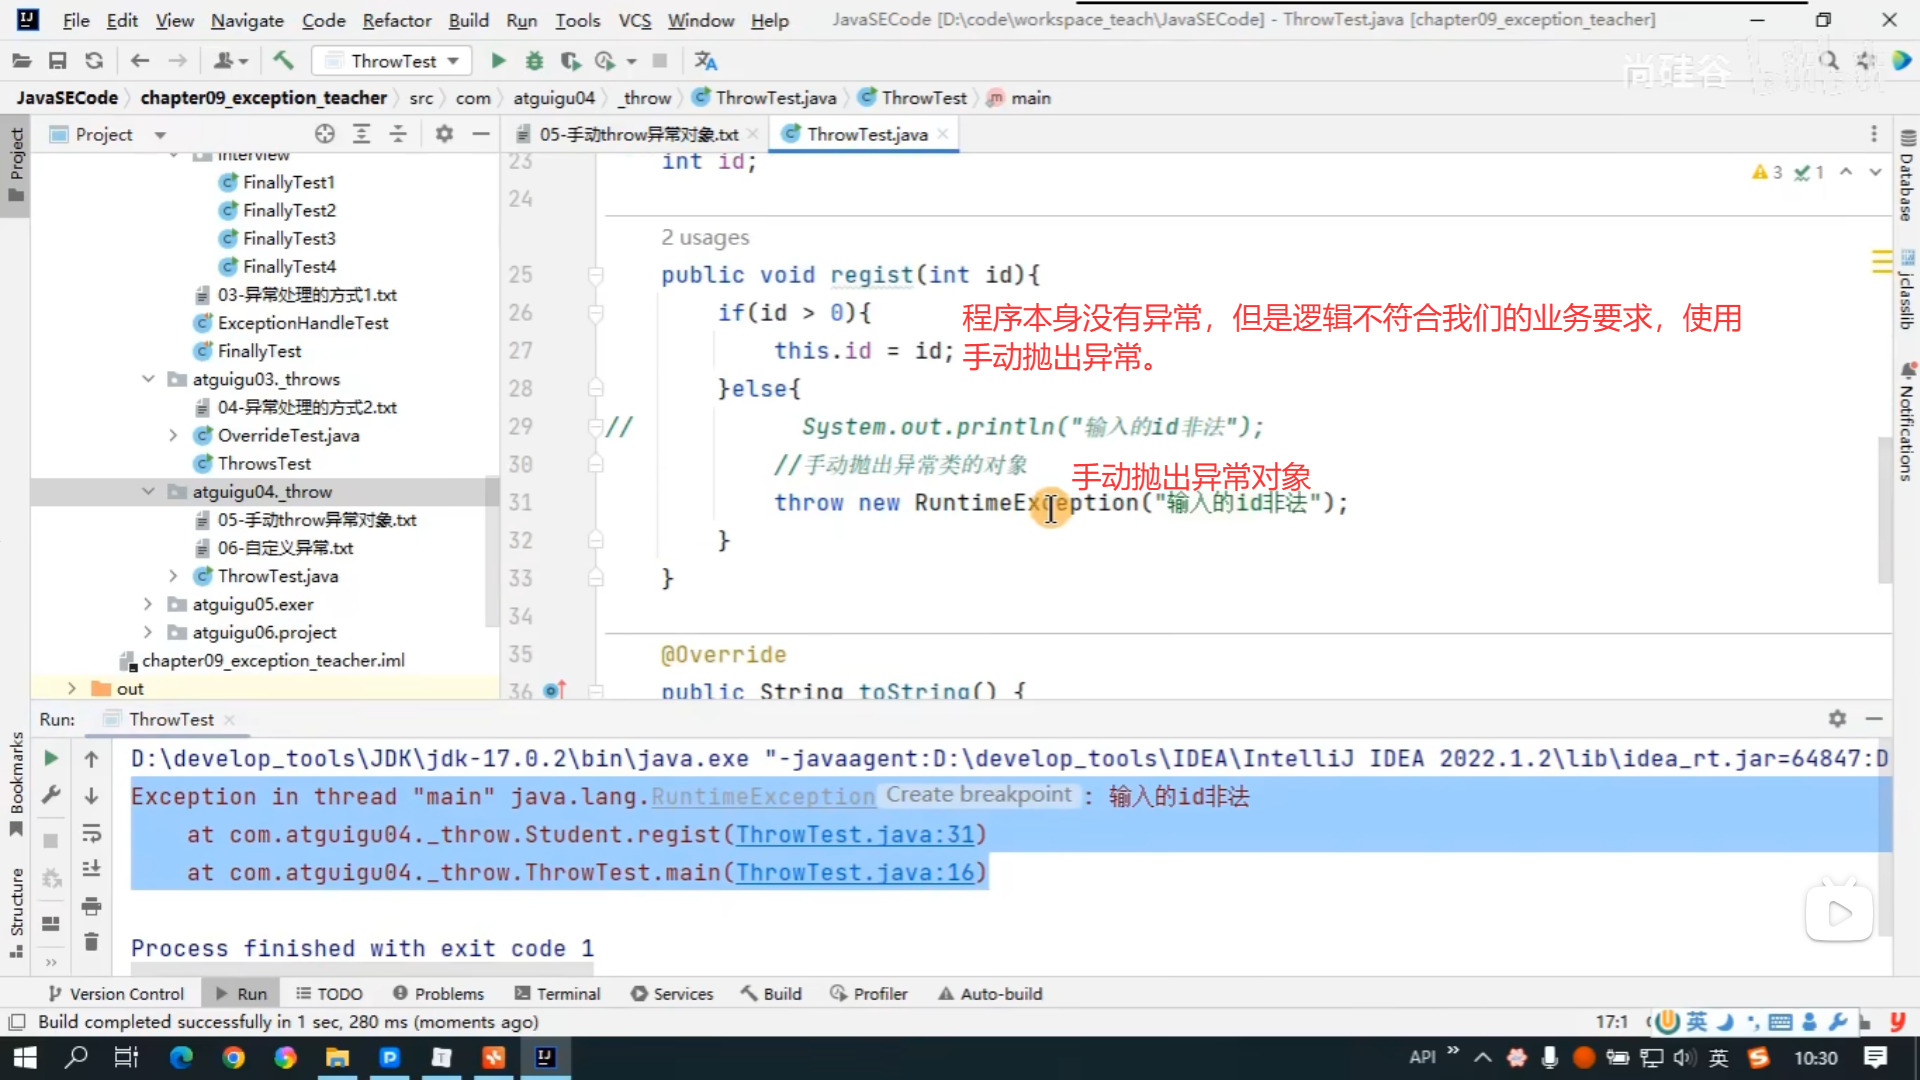Open ThrowTest.java:31 stack trace link
The width and height of the screenshot is (1920, 1080).
tap(855, 835)
